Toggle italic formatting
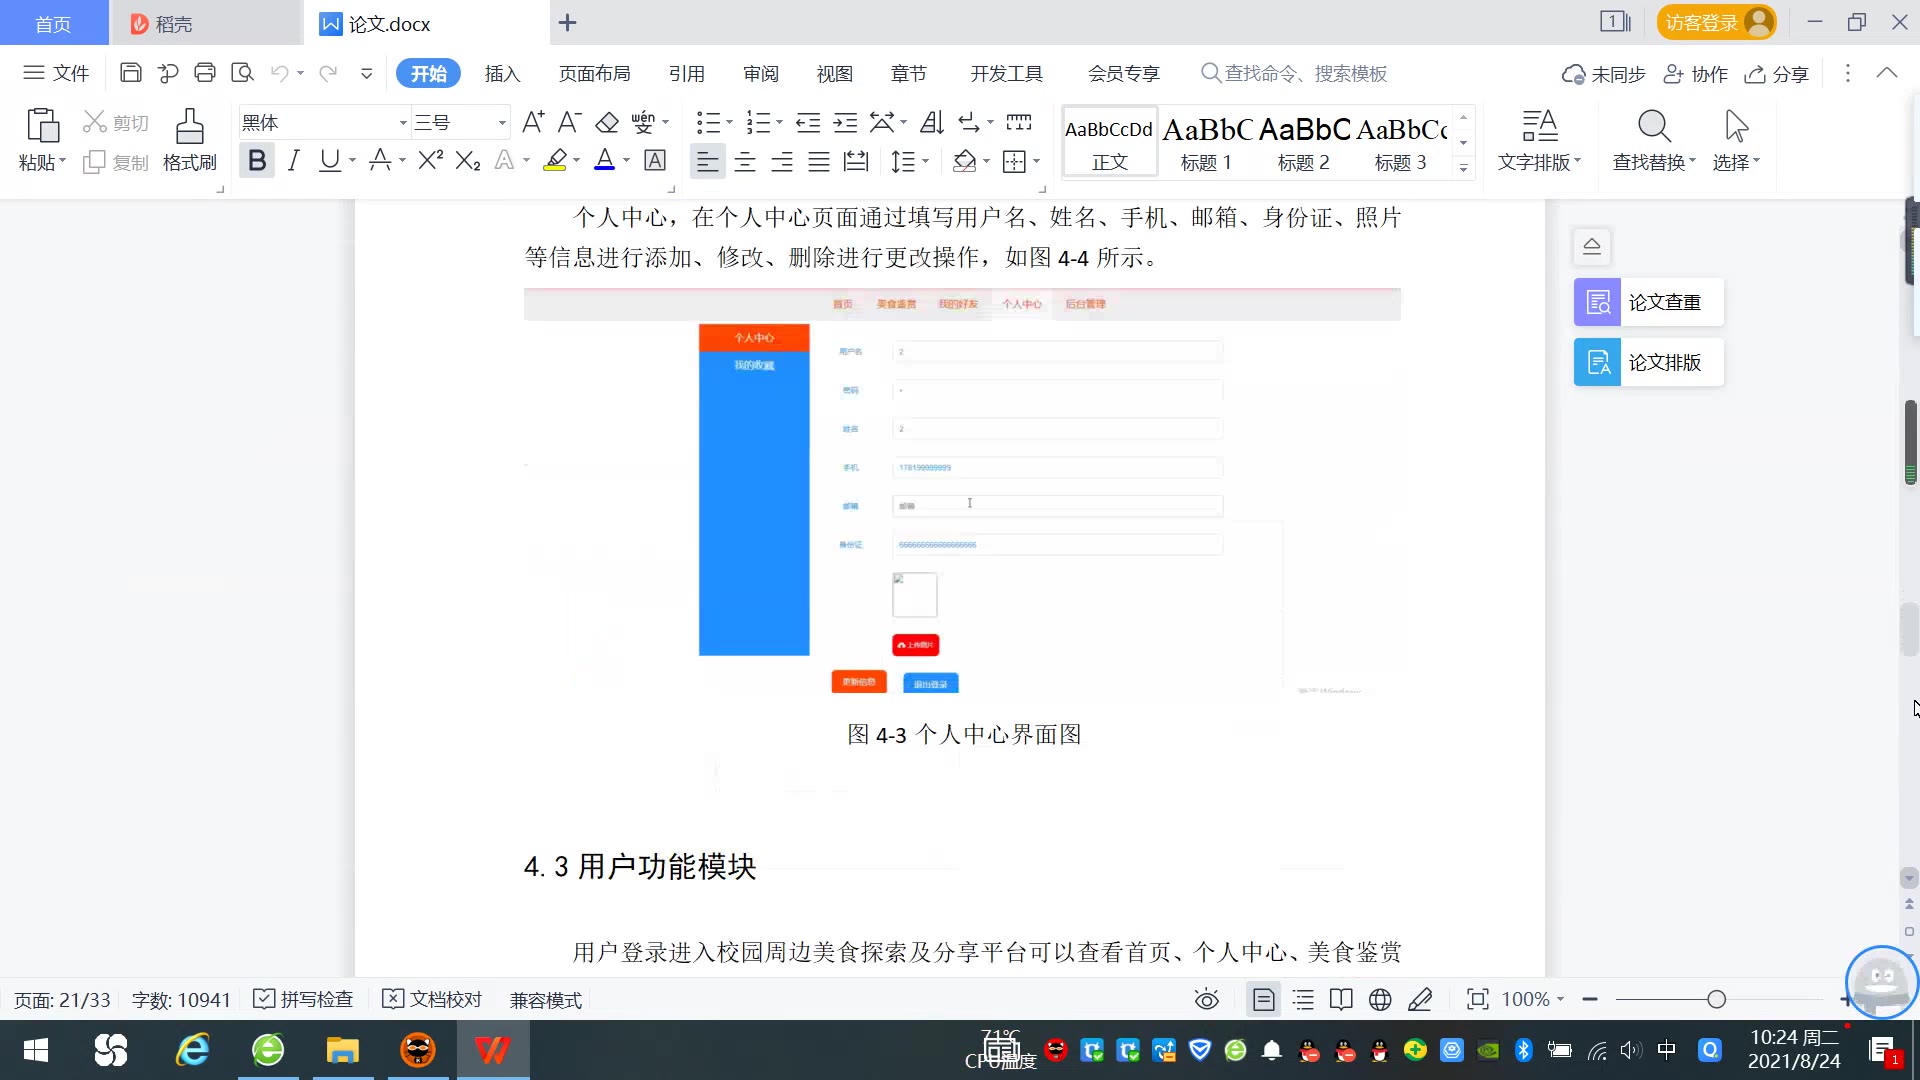The height and width of the screenshot is (1080, 1920). [293, 161]
